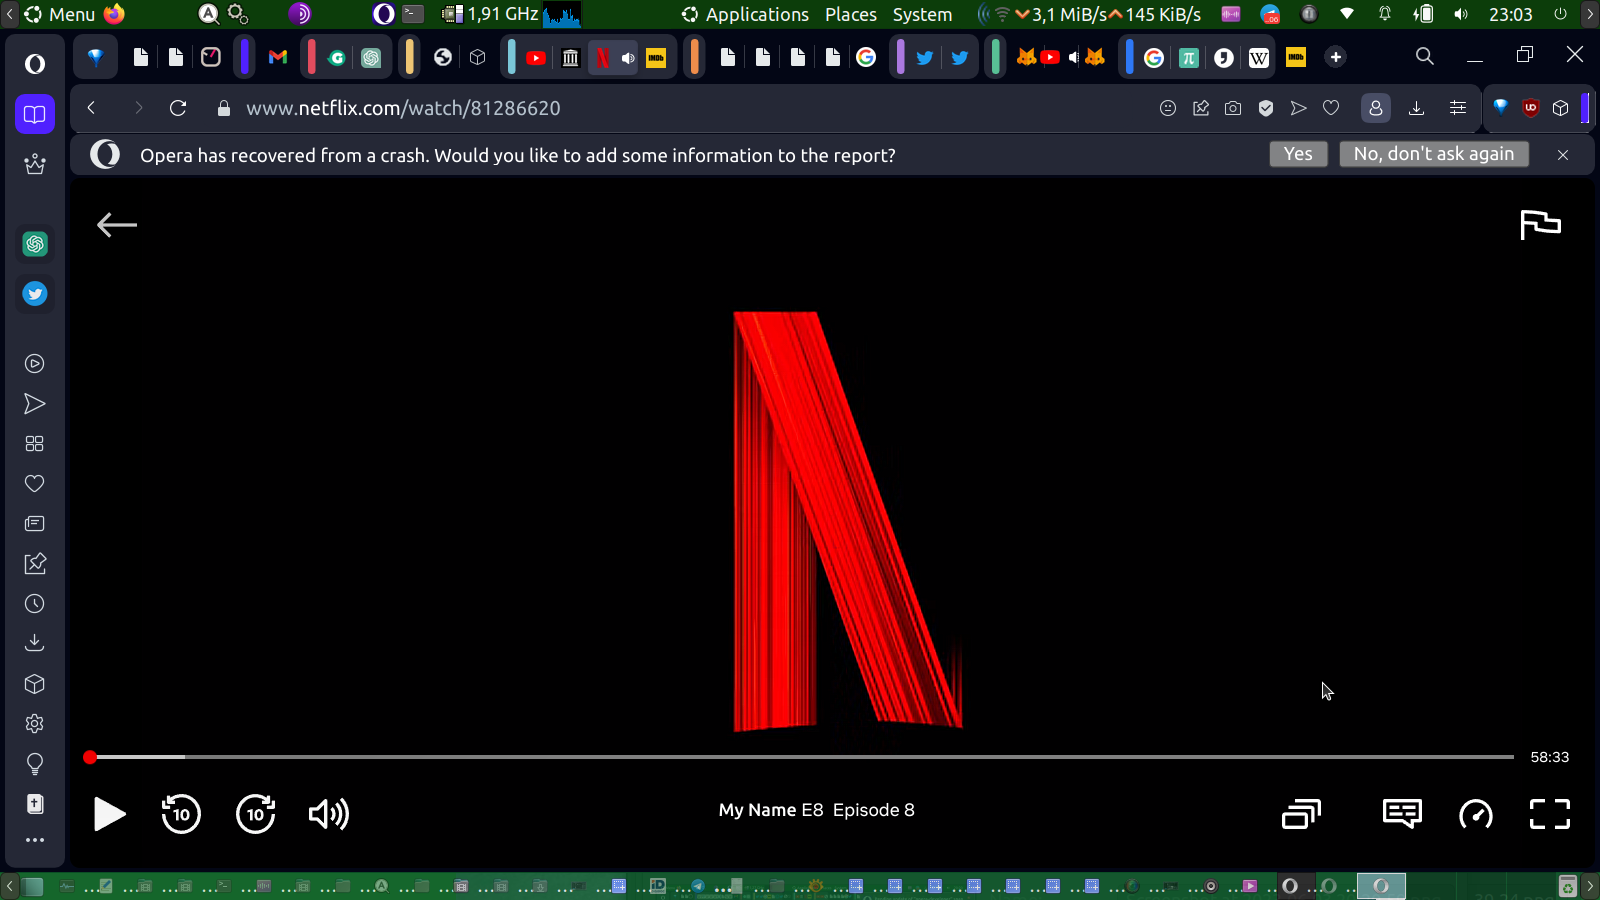Dismiss the Opera crash notification bar
1600x900 pixels.
coord(1563,155)
